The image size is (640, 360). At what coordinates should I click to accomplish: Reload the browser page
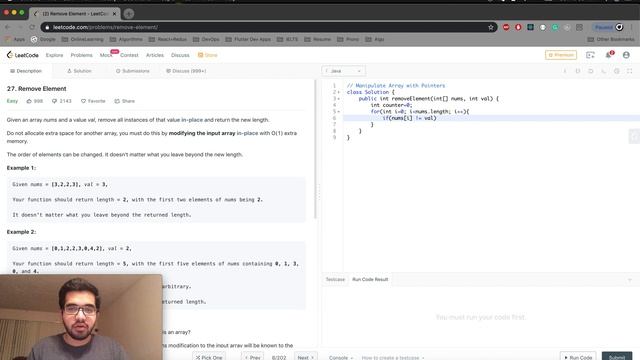tap(32, 27)
